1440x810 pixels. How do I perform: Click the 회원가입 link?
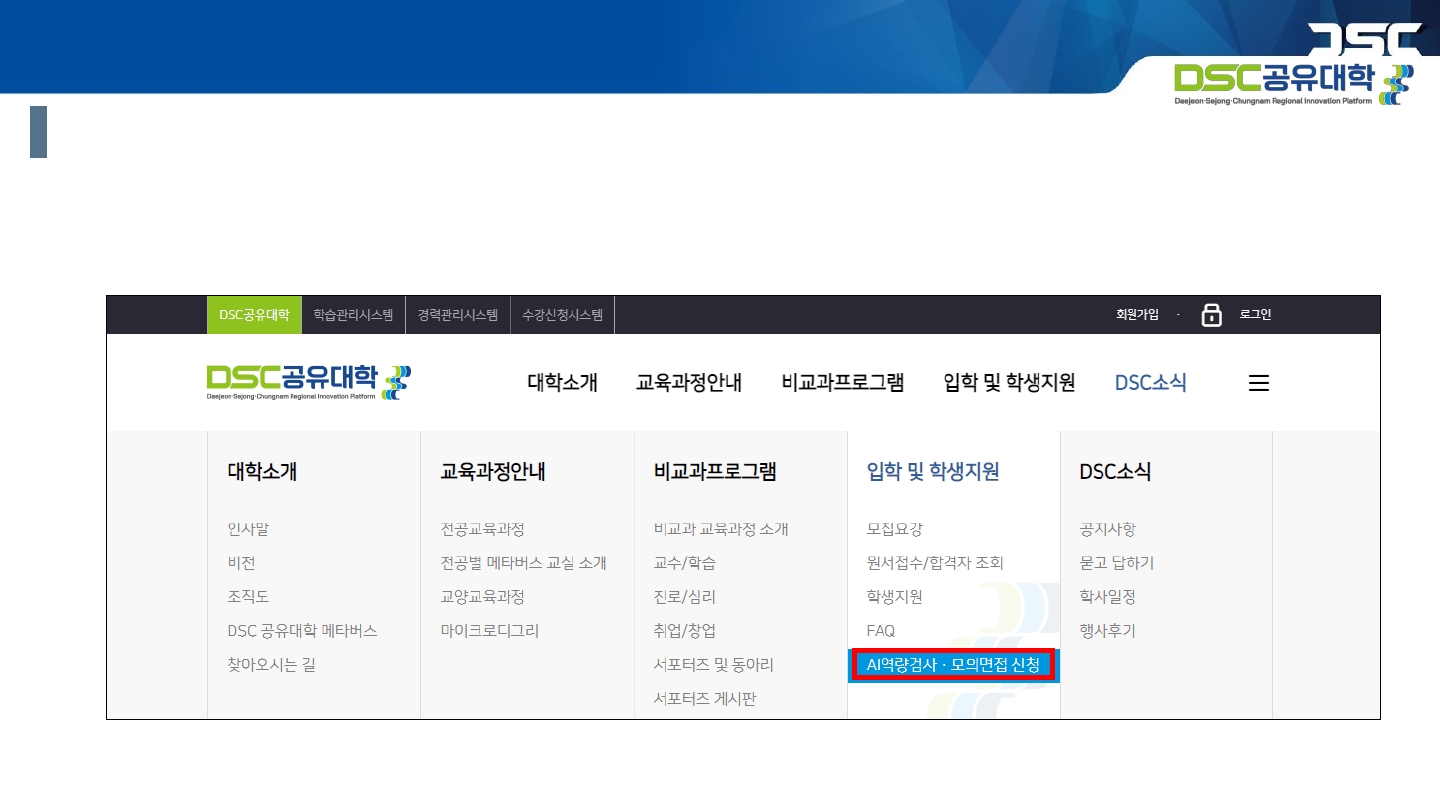tap(1137, 315)
